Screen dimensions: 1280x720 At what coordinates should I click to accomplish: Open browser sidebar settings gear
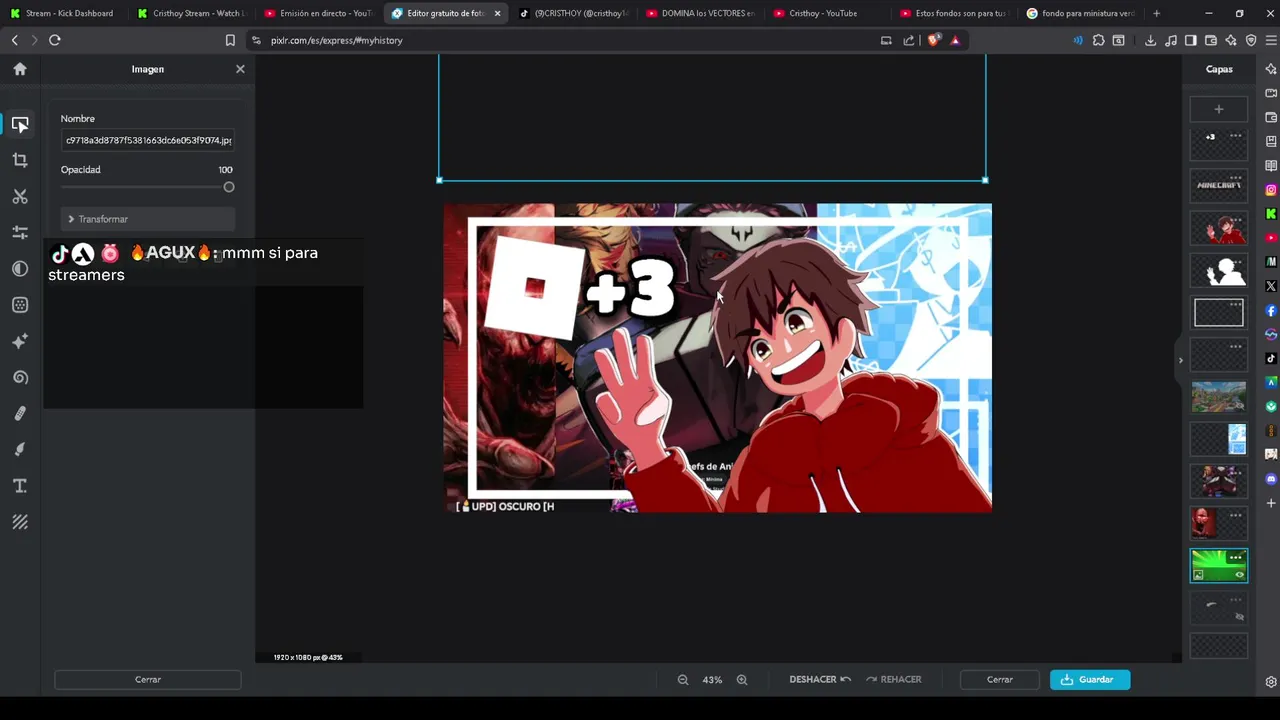[1271, 682]
